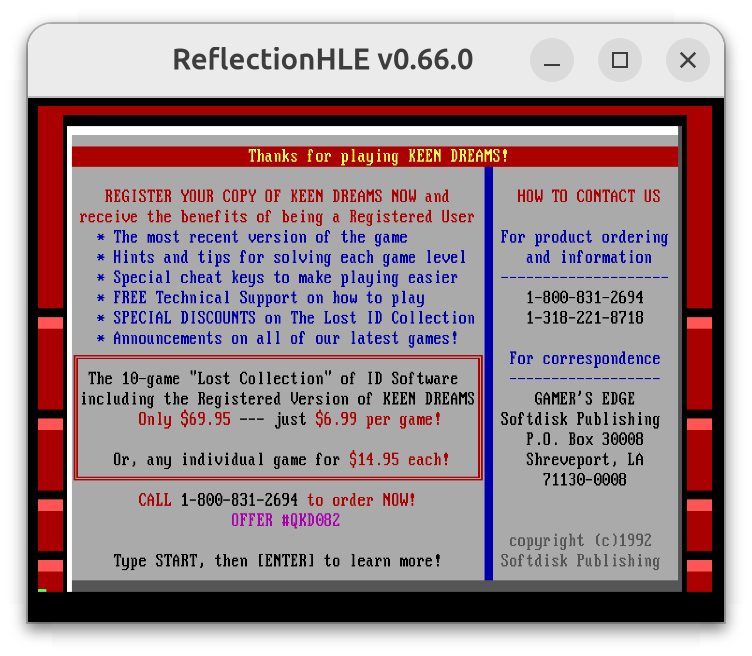Click 'and information' text
Image resolution: width=752 pixels, height=656 pixels.
point(588,258)
